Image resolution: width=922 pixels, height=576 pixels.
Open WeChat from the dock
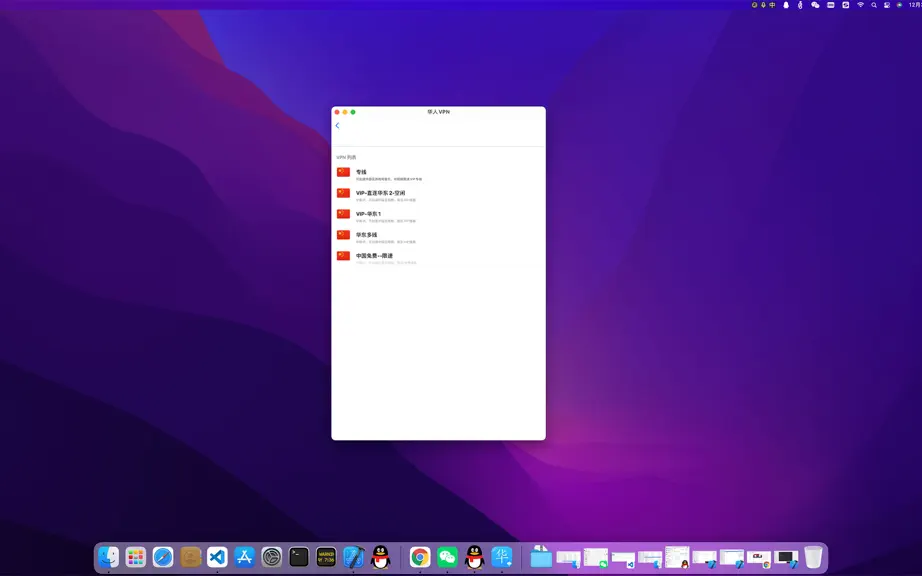pos(447,557)
